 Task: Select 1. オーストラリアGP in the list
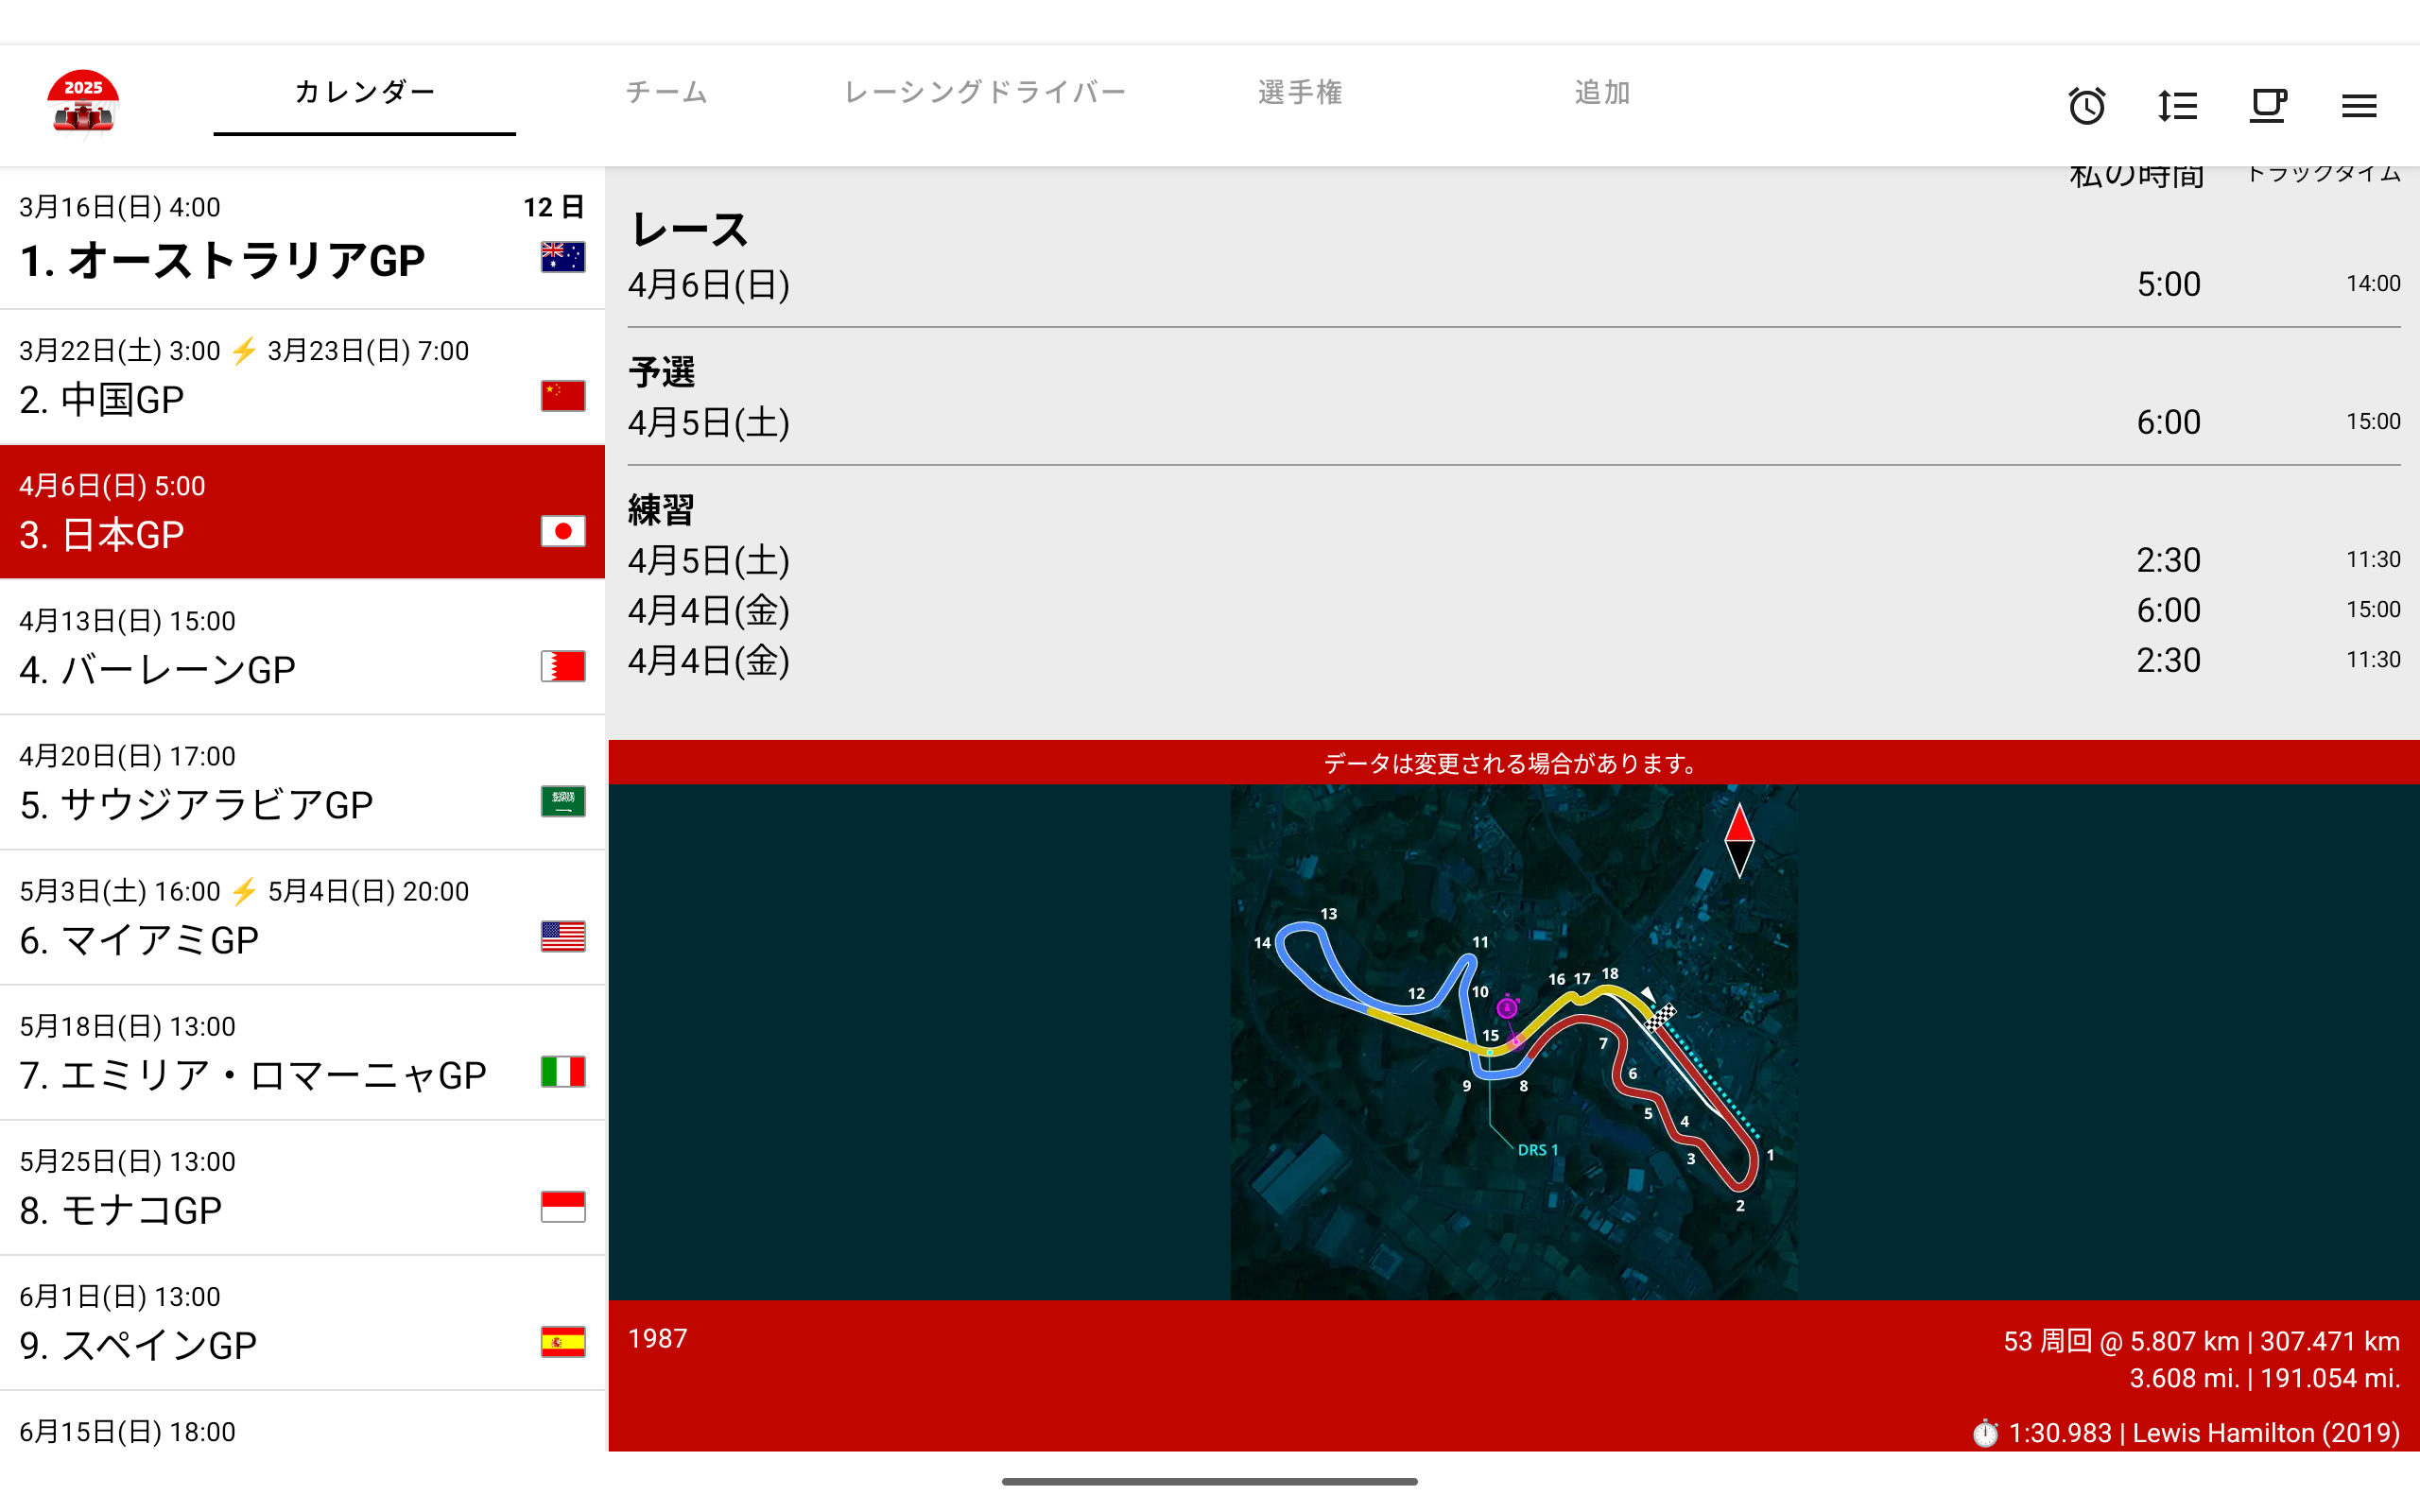(x=222, y=260)
